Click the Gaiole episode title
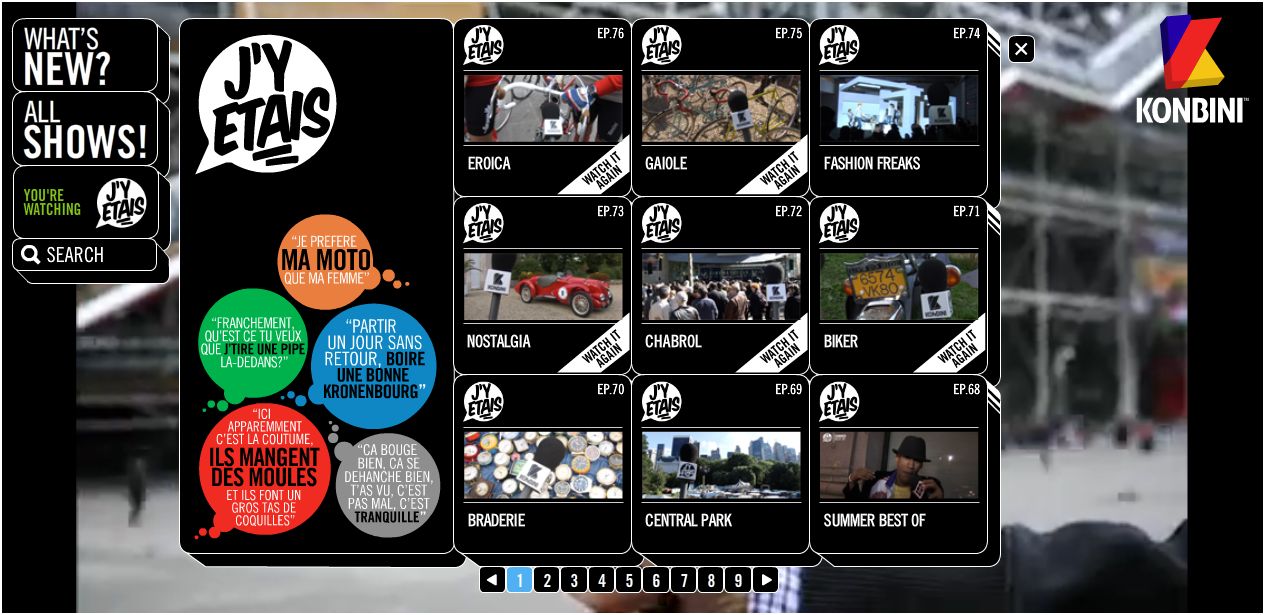This screenshot has width=1265, height=615. tap(666, 163)
